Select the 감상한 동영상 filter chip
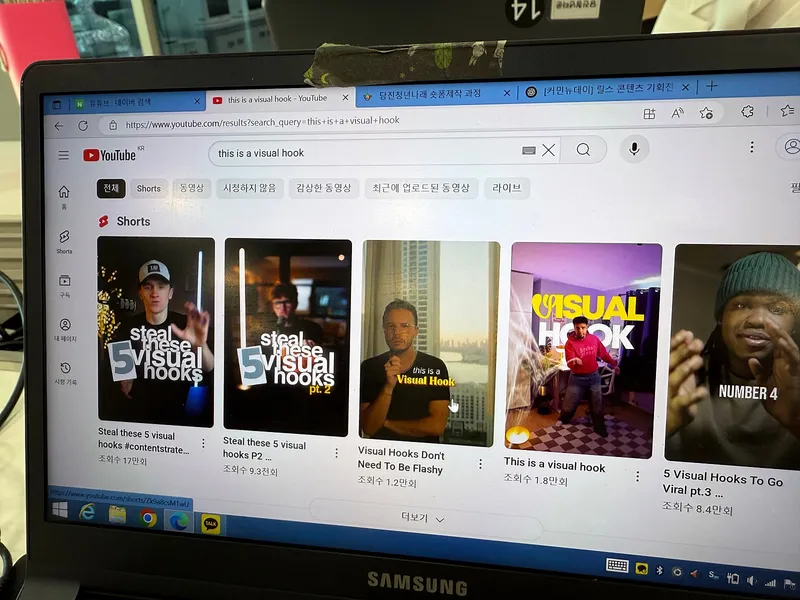Viewport: 800px width, 600px height. [x=324, y=188]
